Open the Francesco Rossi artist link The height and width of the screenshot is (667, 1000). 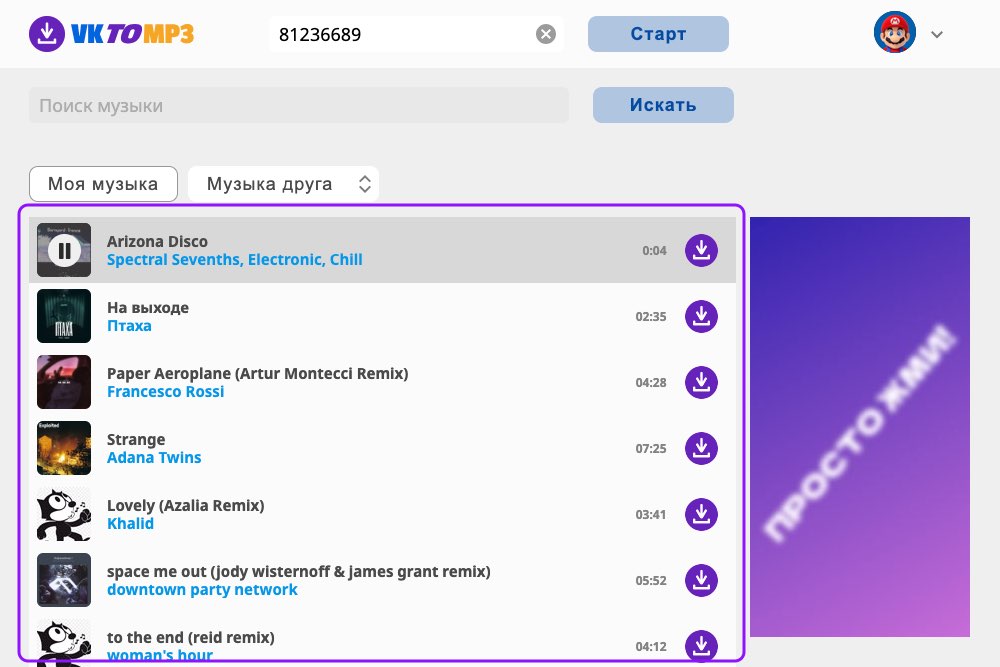point(166,392)
